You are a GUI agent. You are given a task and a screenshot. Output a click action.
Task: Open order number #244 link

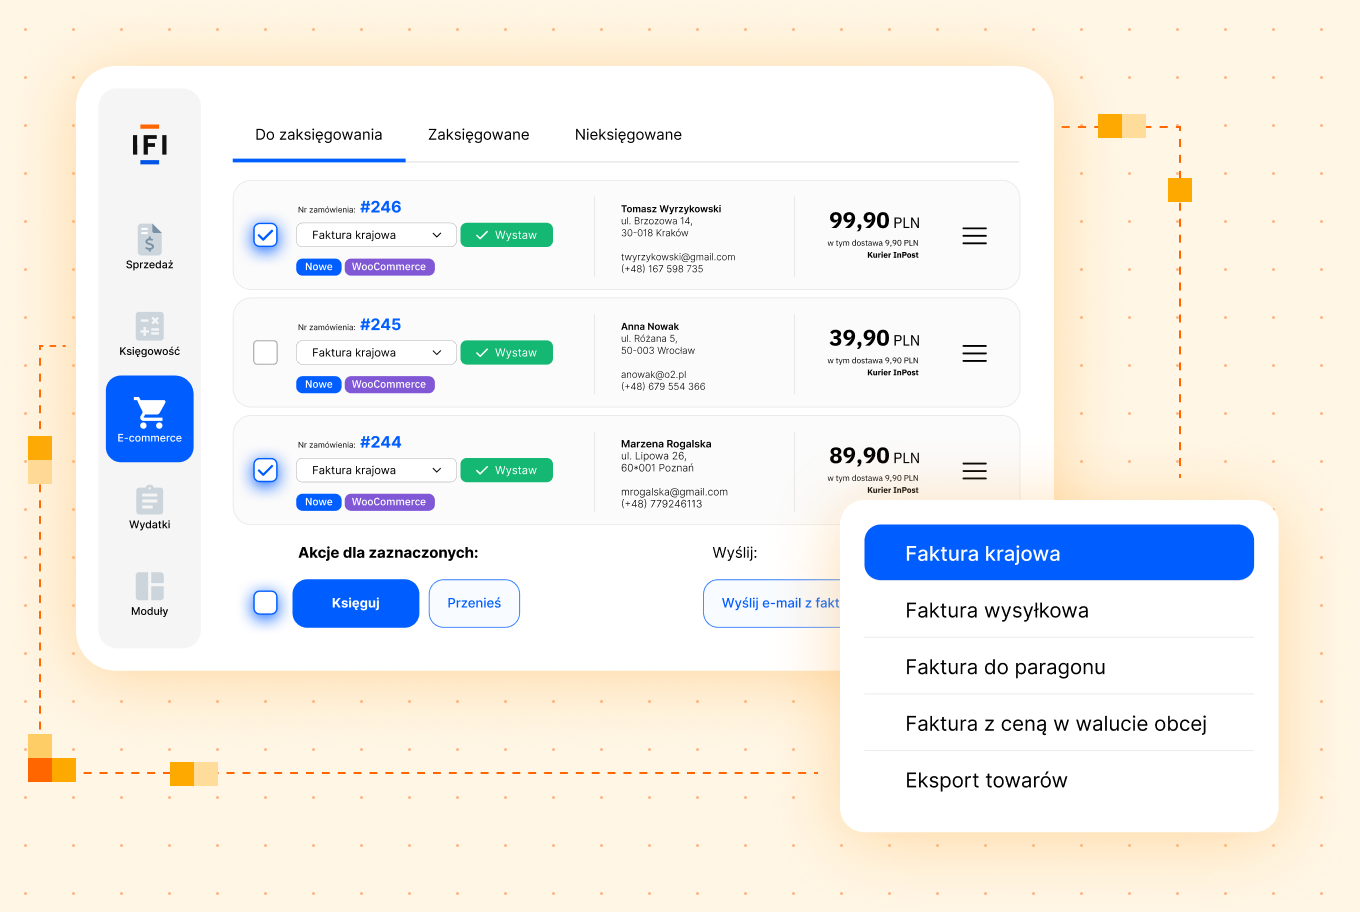[381, 442]
